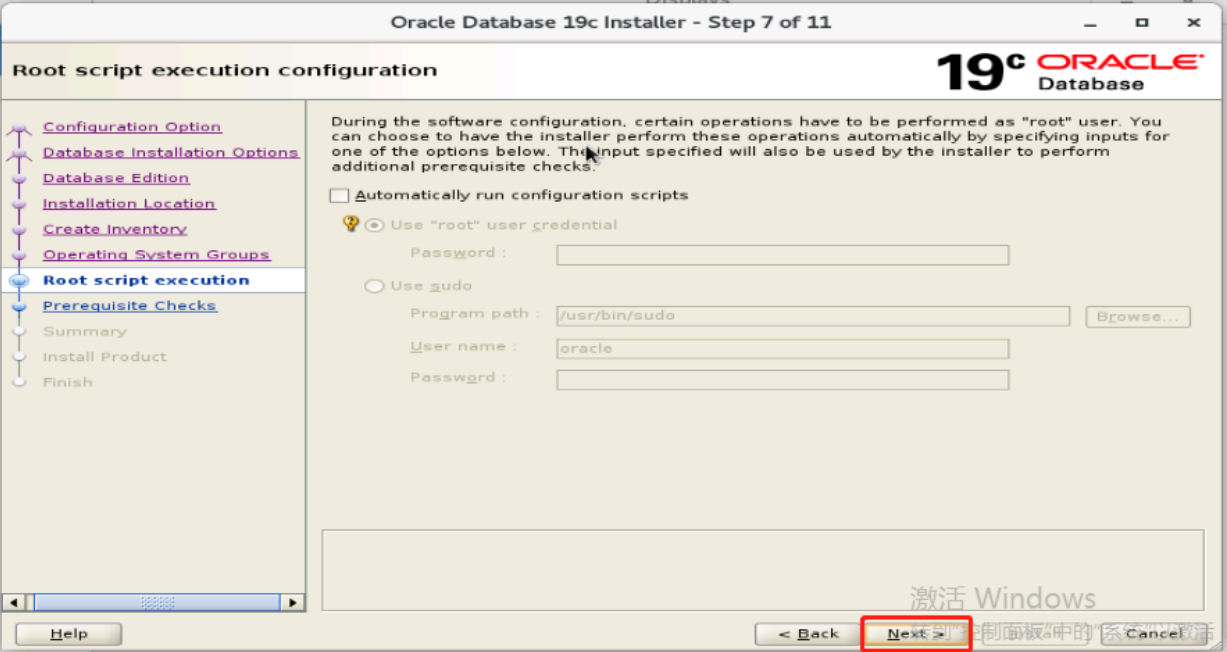Jump to the Prerequisite Checks step
The width and height of the screenshot is (1227, 652).
click(129, 306)
